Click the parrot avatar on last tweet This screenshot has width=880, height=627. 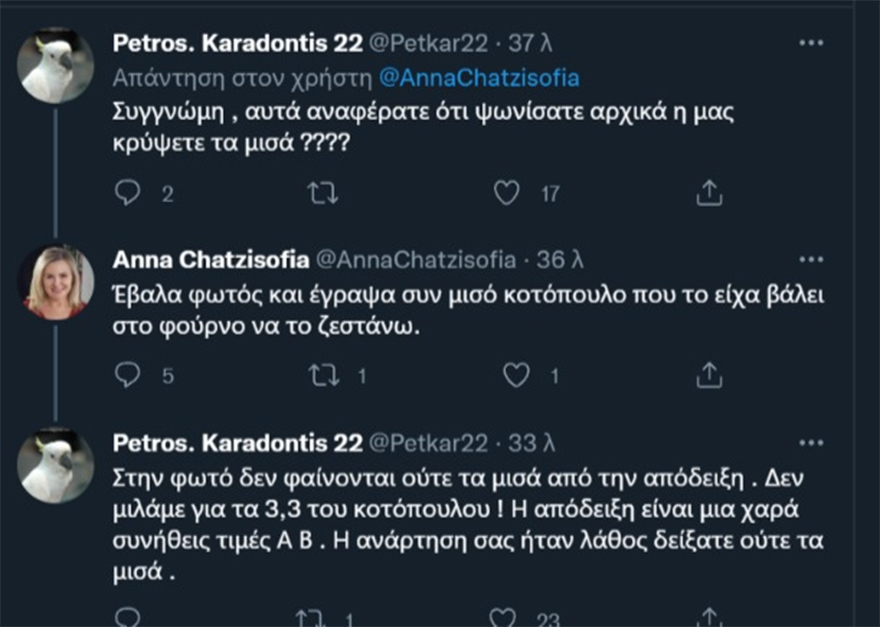(56, 465)
